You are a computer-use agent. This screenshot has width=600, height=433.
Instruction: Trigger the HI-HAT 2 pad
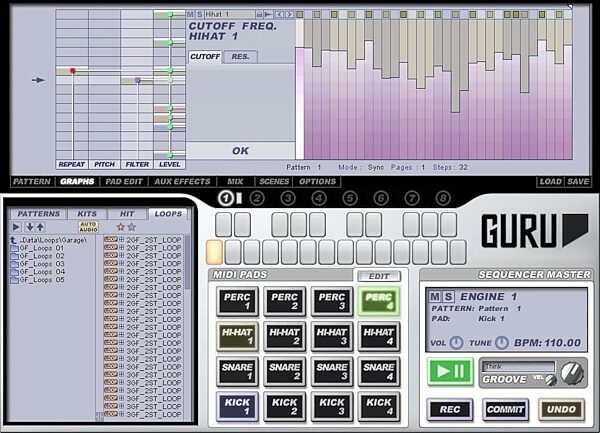284,337
